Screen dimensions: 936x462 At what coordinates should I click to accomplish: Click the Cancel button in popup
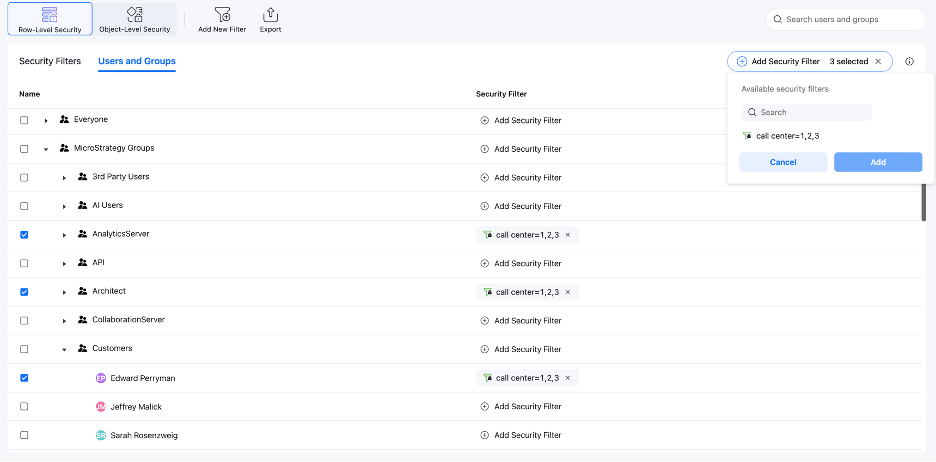(x=782, y=162)
